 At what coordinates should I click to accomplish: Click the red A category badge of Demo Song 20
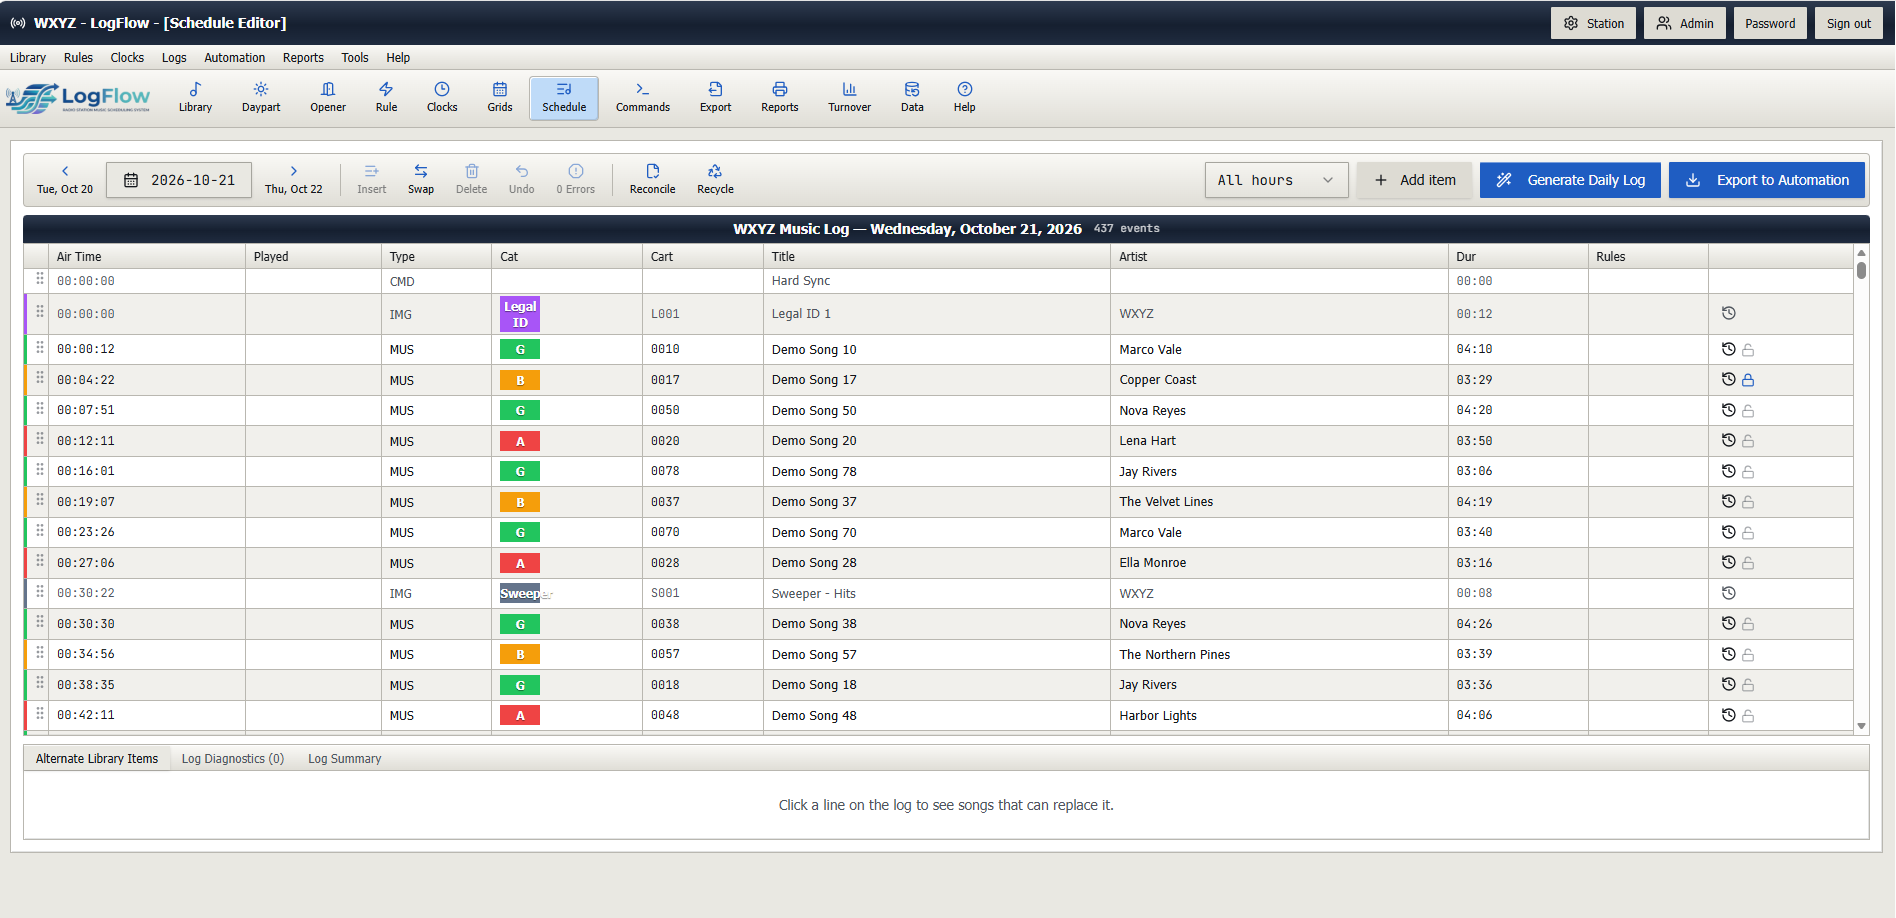(520, 441)
